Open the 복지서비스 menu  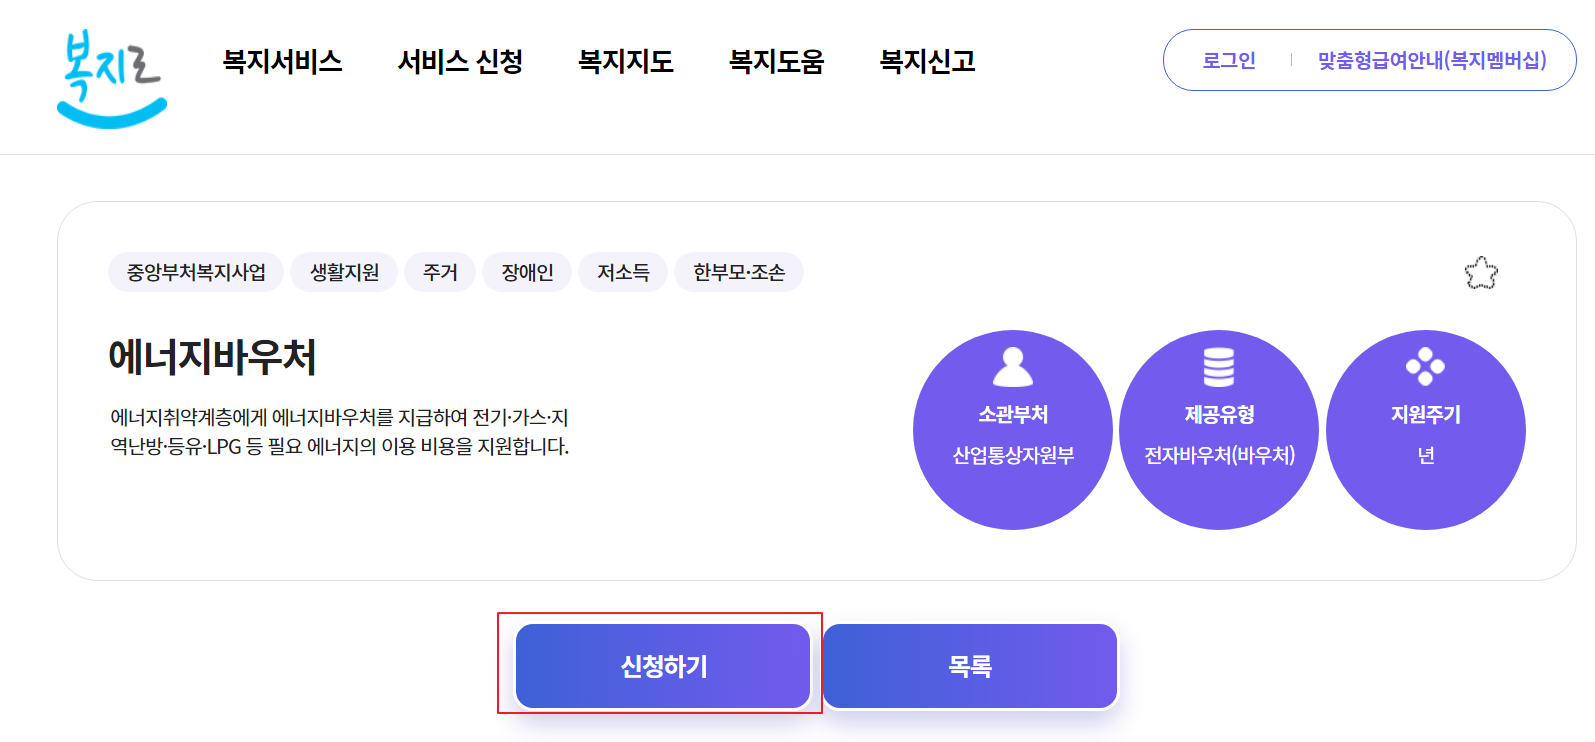click(282, 62)
